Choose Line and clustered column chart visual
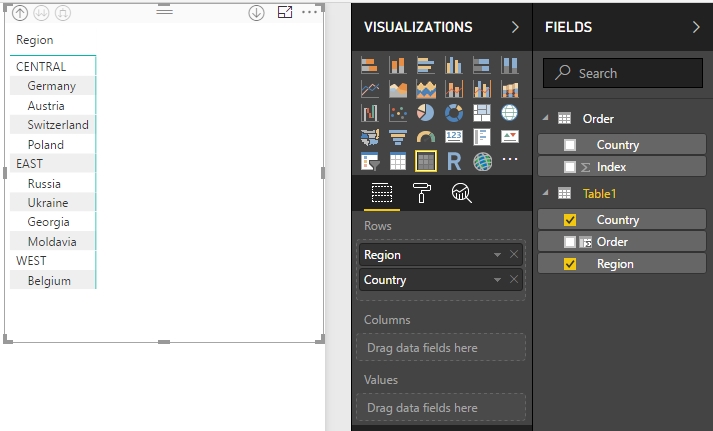713x431 pixels. (482, 89)
